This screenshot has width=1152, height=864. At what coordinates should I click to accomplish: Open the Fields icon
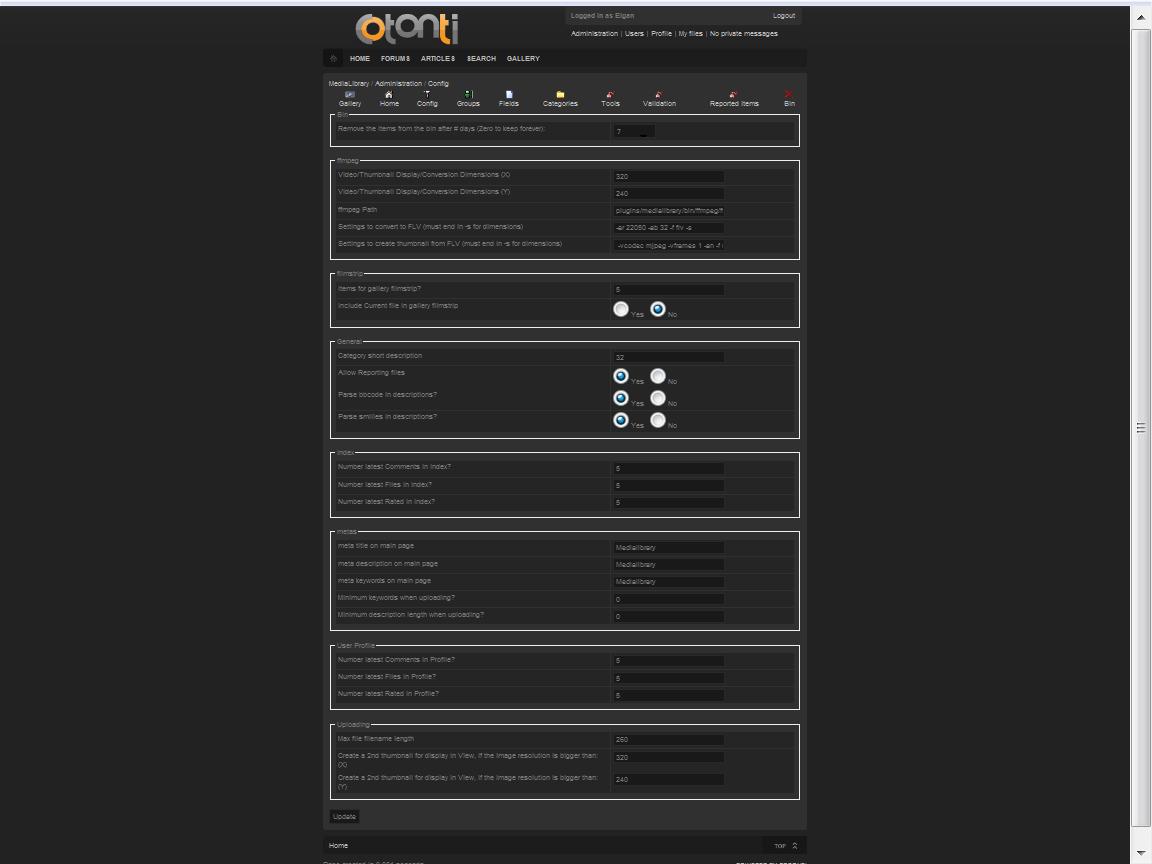click(x=509, y=95)
